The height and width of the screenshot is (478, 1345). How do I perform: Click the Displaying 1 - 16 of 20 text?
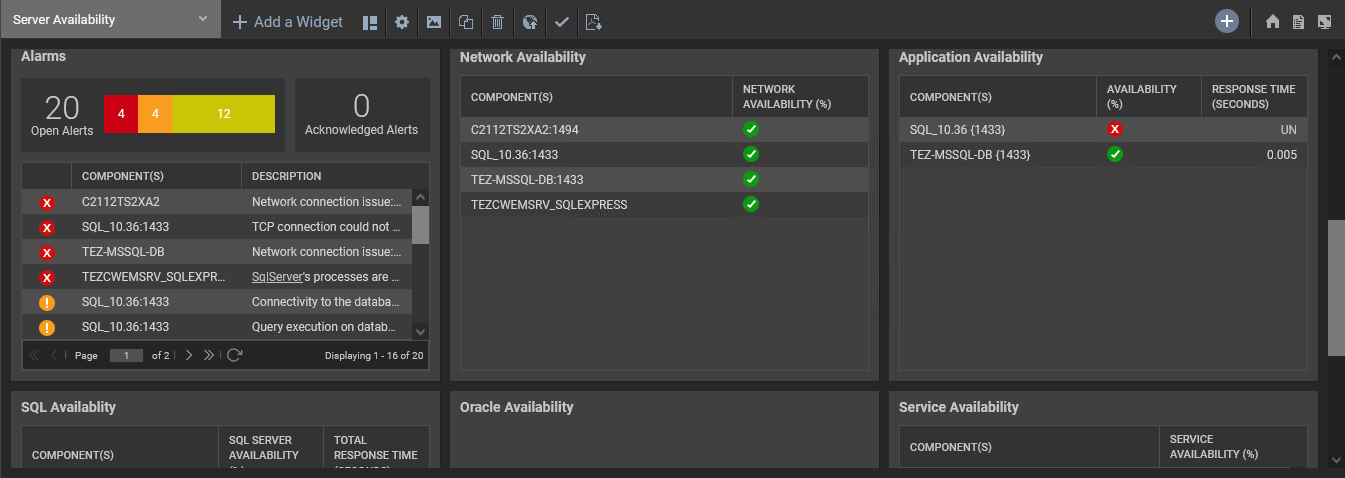coord(374,355)
